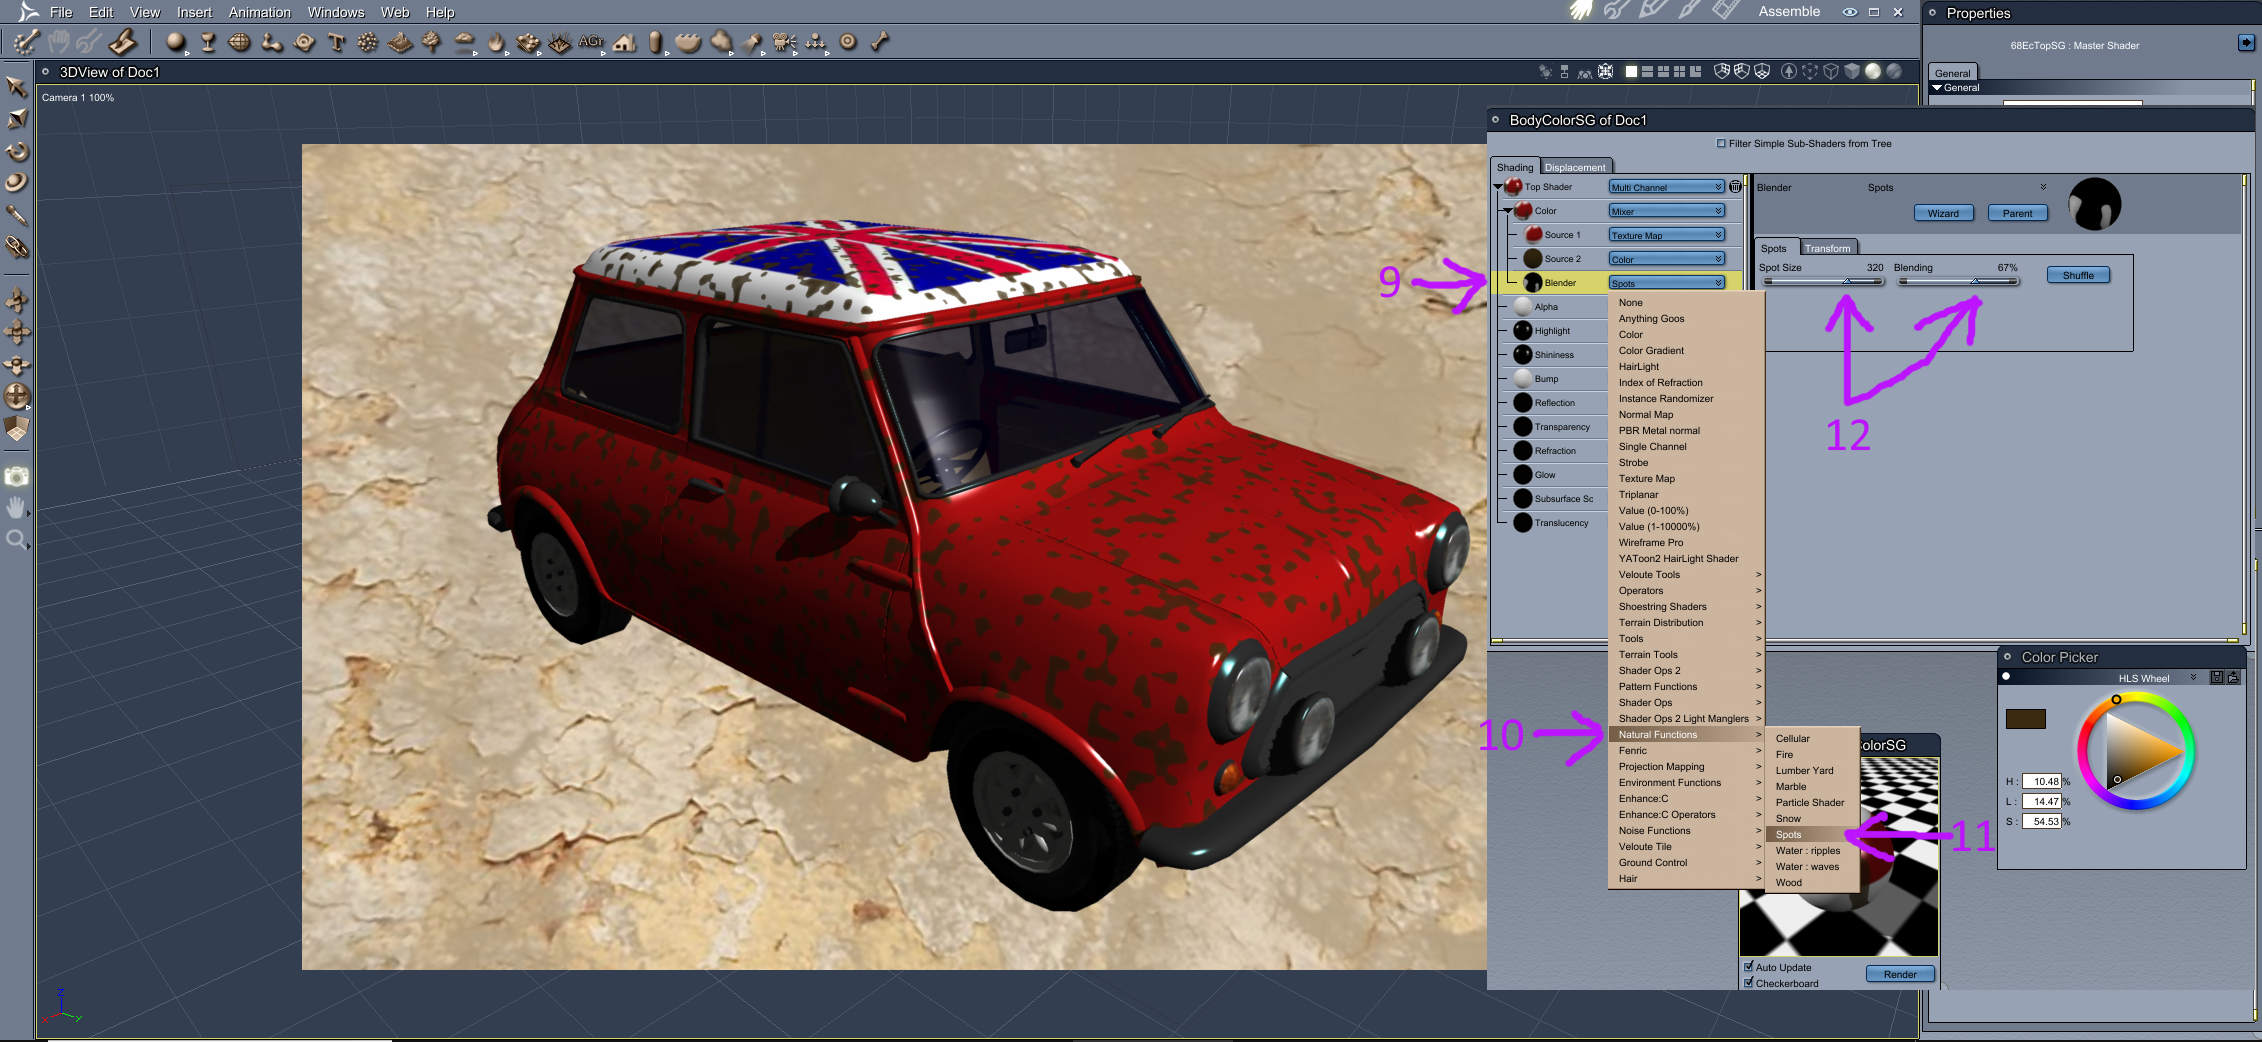2262x1042 pixels.
Task: Select the magnifier zoom tool
Action: (17, 540)
